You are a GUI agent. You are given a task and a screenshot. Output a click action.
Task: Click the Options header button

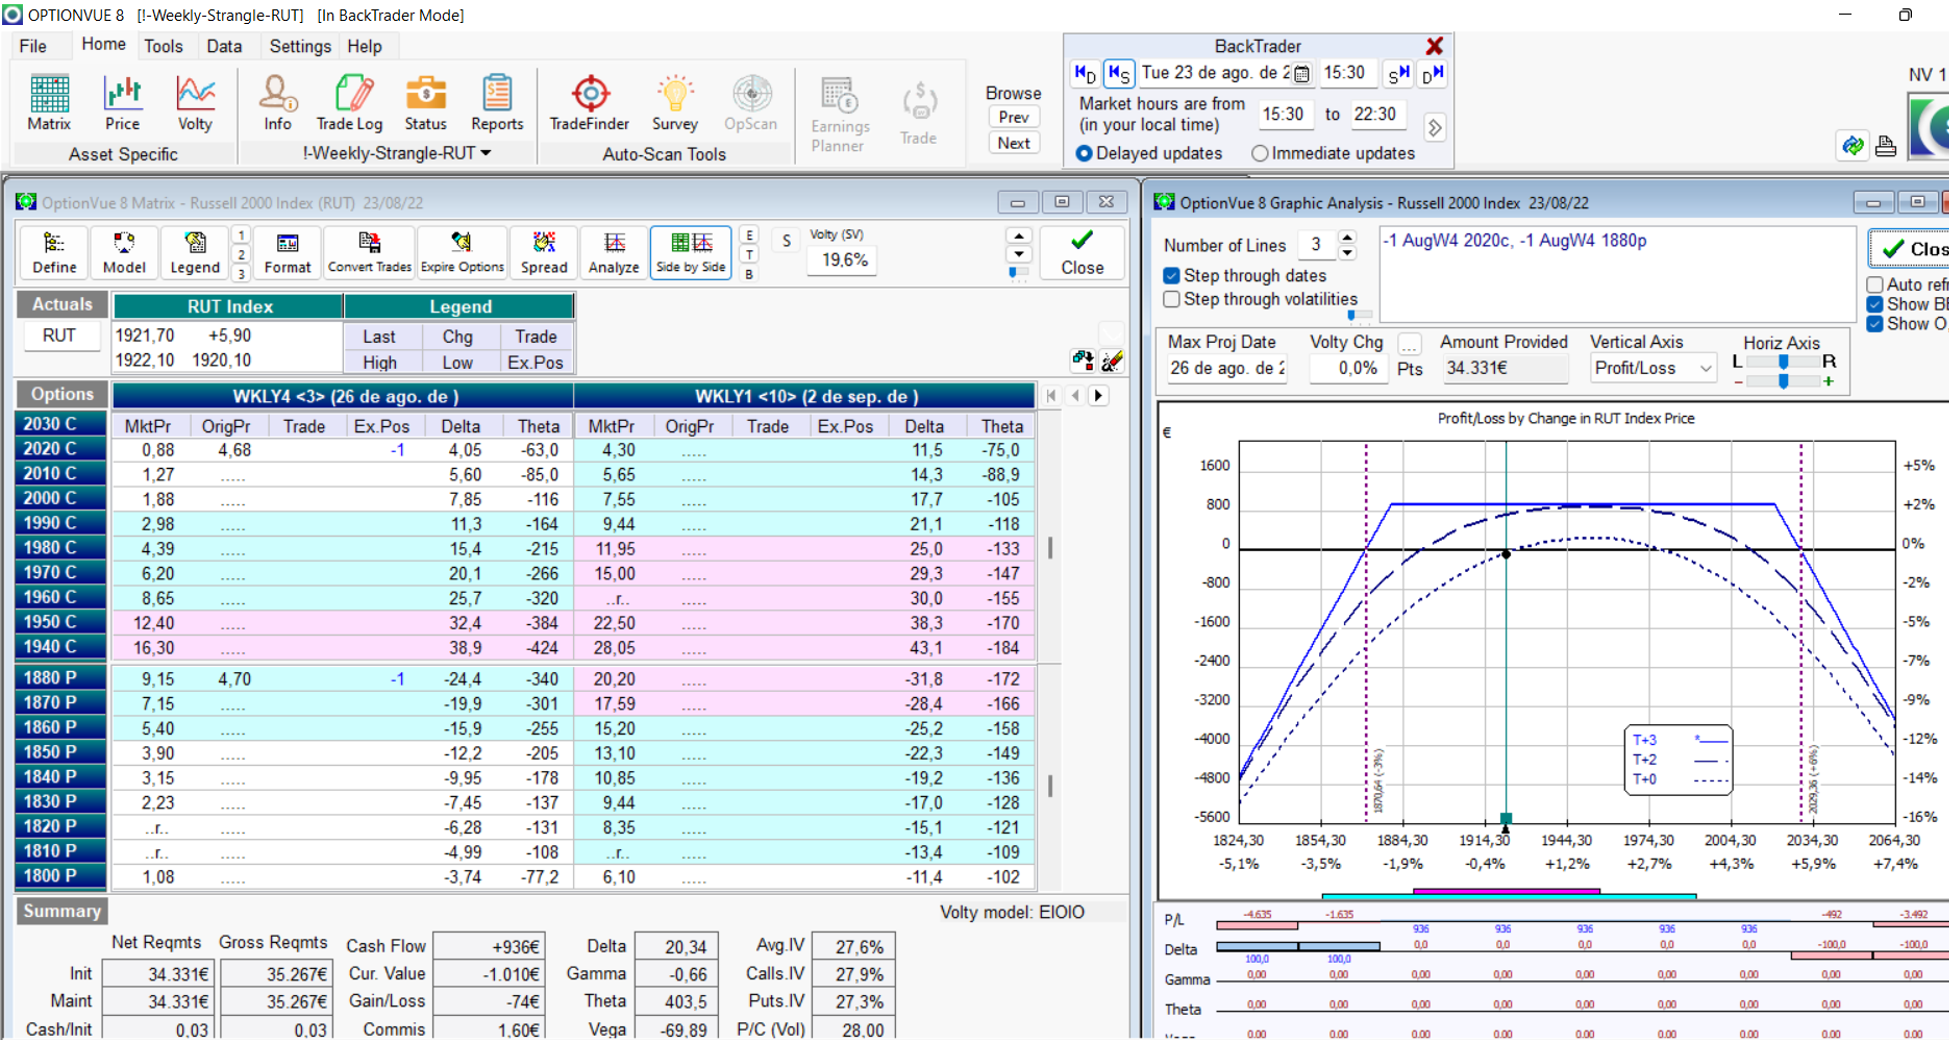click(62, 394)
